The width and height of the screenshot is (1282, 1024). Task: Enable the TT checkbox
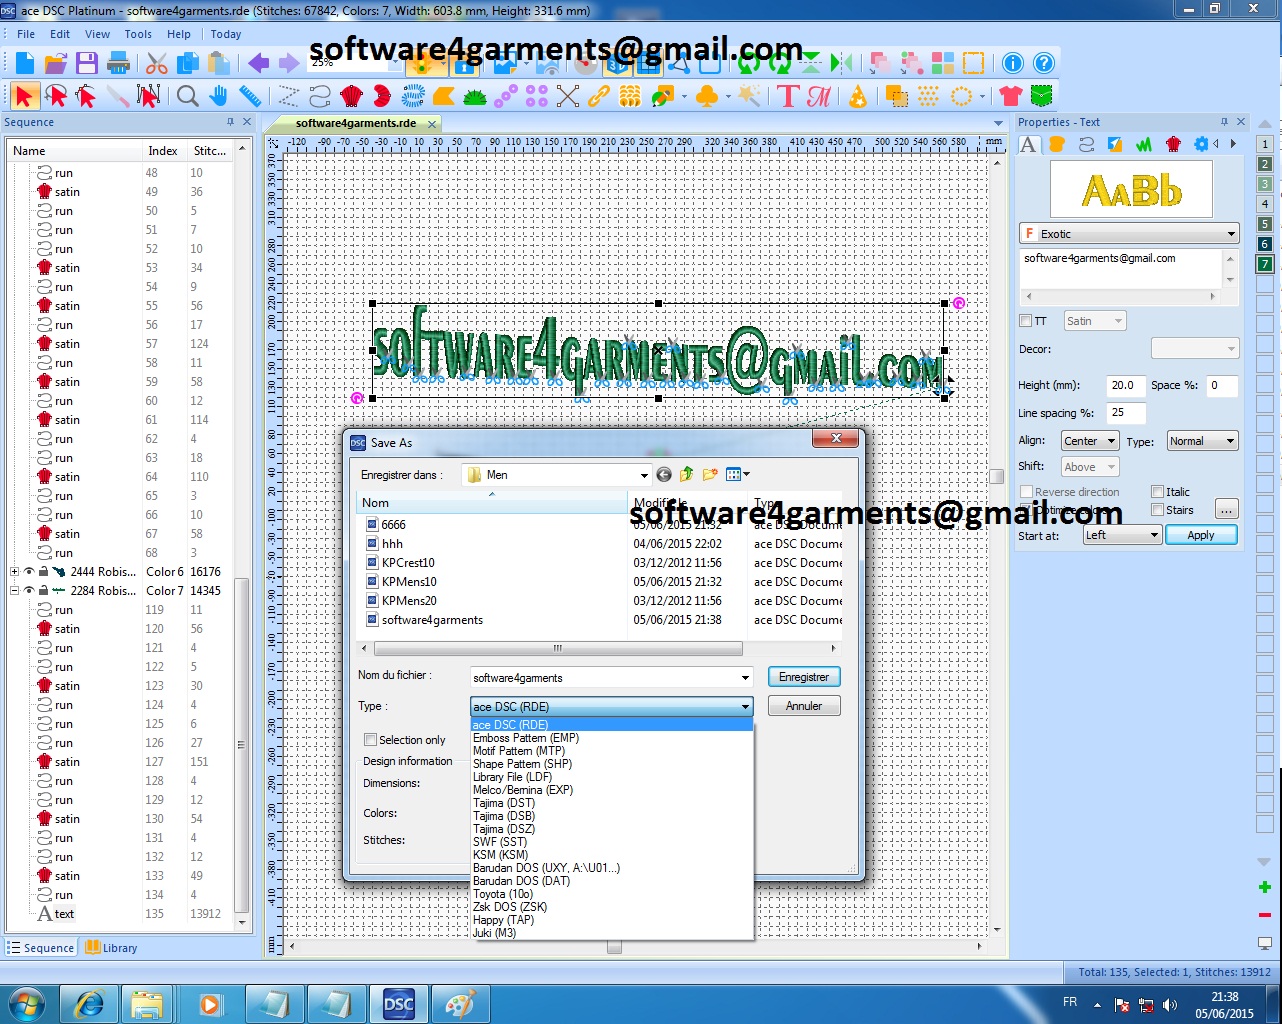1025,321
